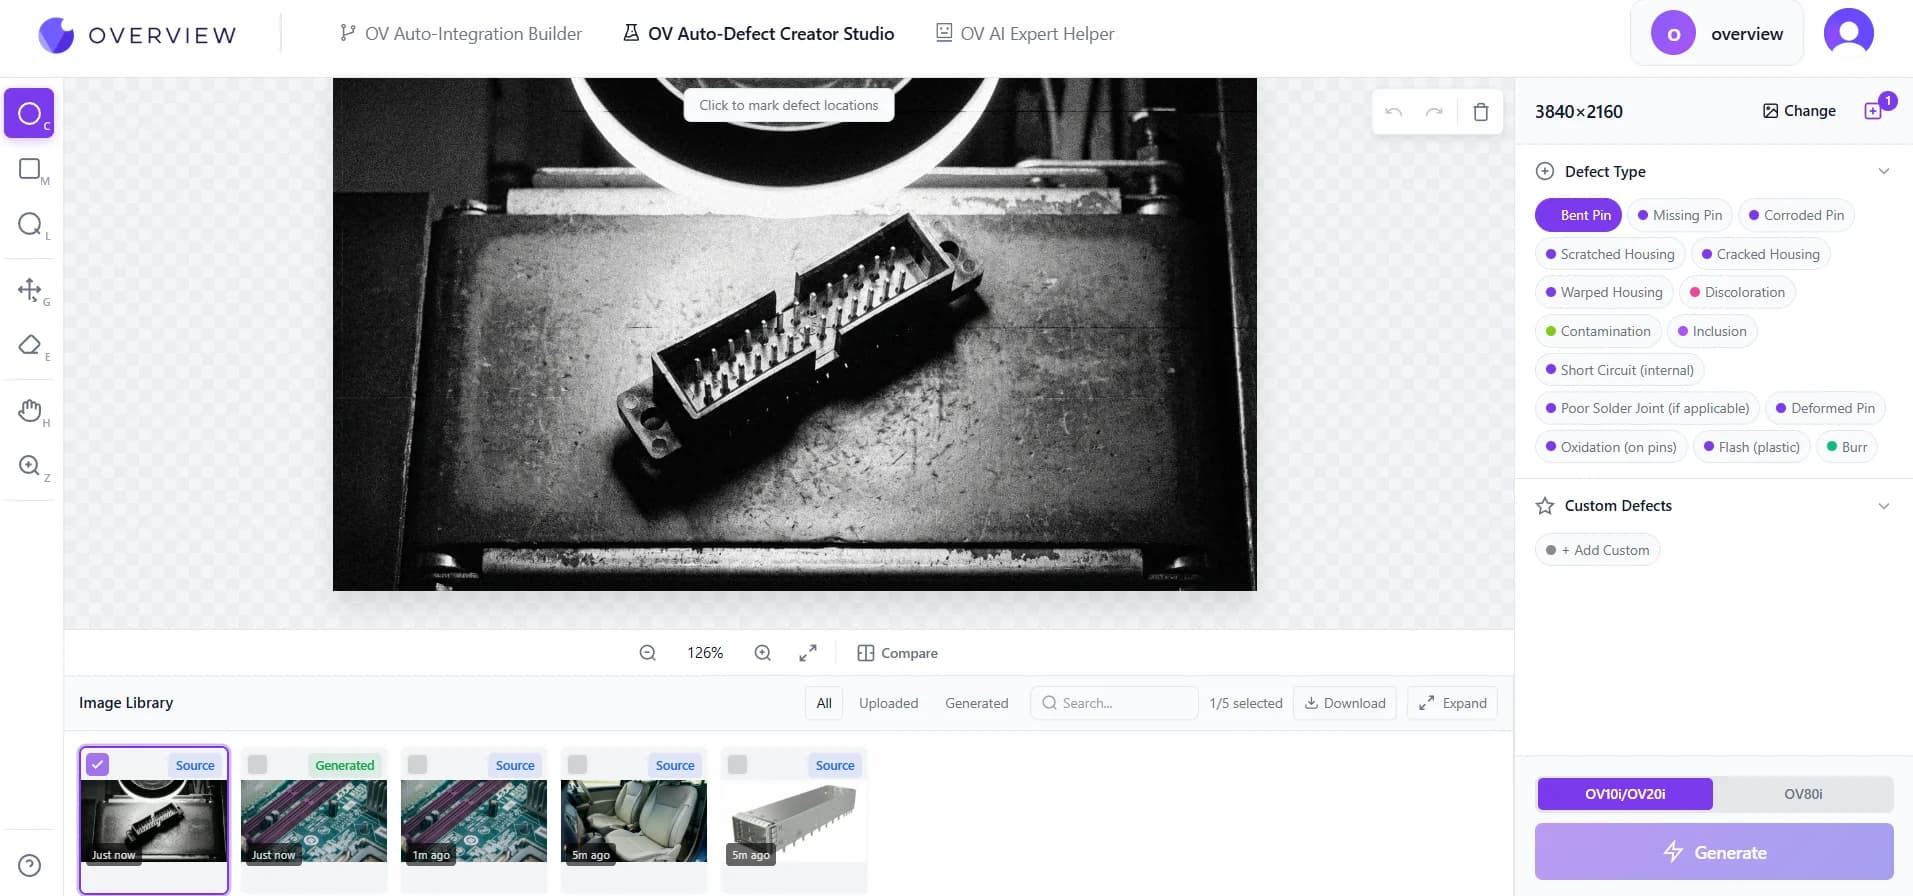Check the Generated circuit board image checkbox

pyautogui.click(x=258, y=765)
